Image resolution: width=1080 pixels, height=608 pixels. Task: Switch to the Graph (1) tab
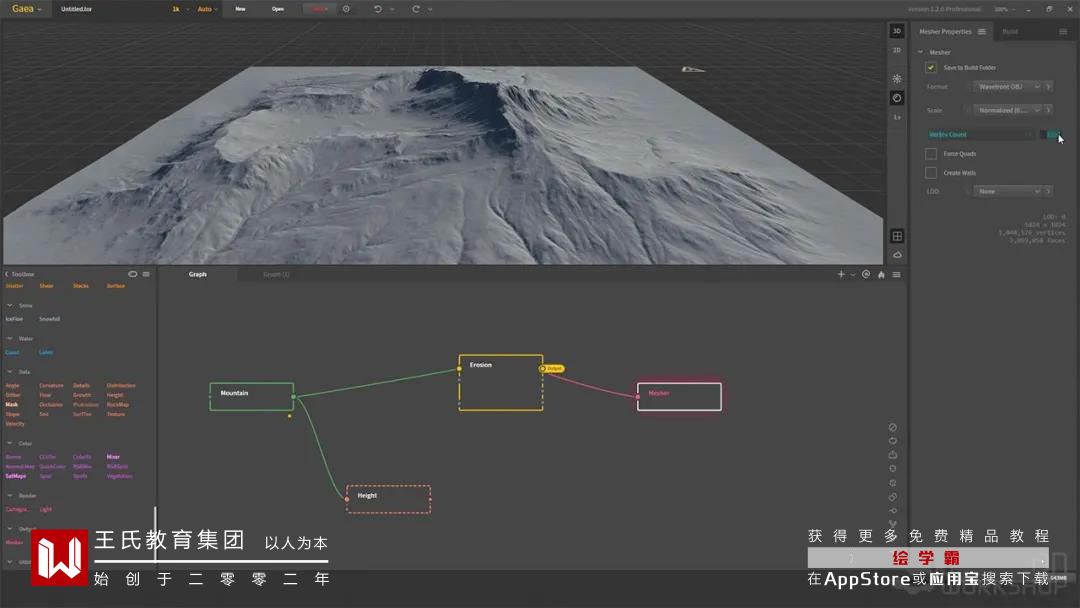pyautogui.click(x=276, y=274)
